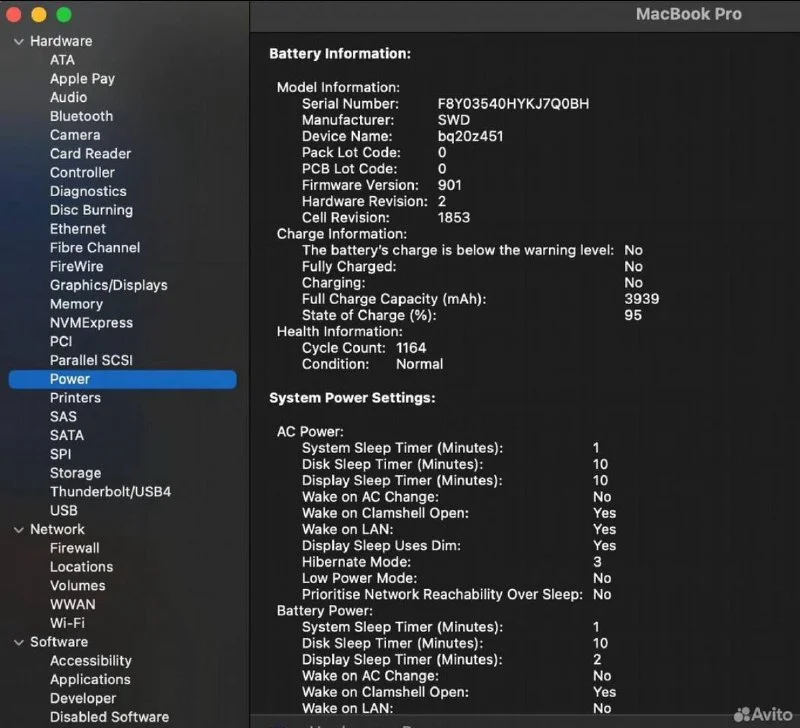The image size is (800, 728).
Task: Open the Storage sidebar entry
Action: [x=75, y=473]
